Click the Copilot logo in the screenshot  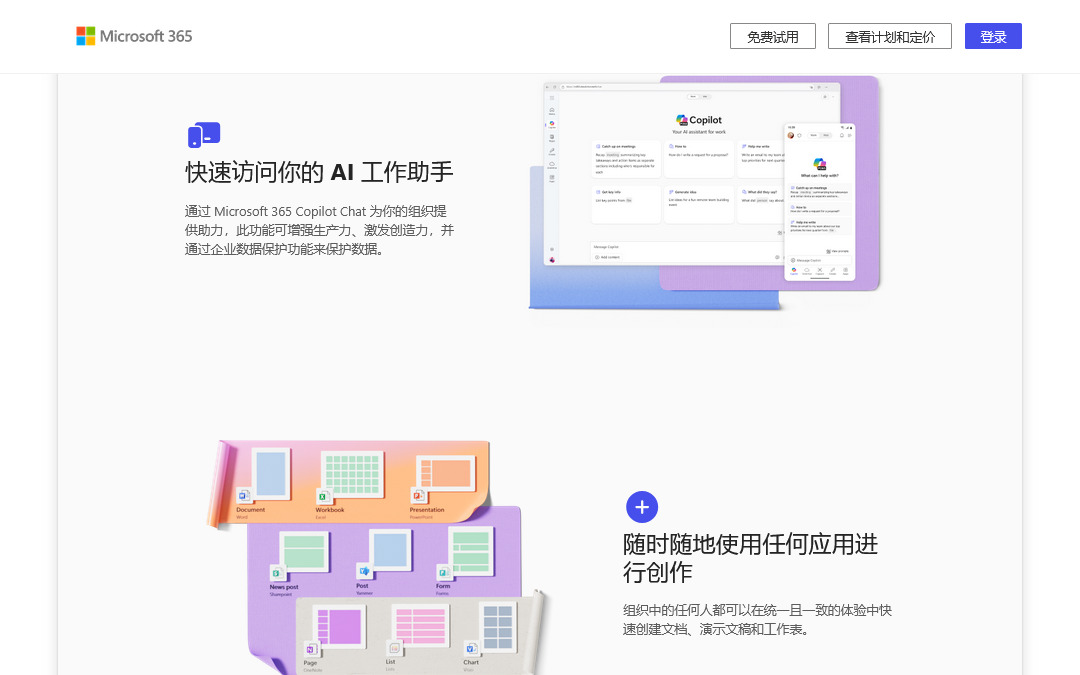(698, 120)
